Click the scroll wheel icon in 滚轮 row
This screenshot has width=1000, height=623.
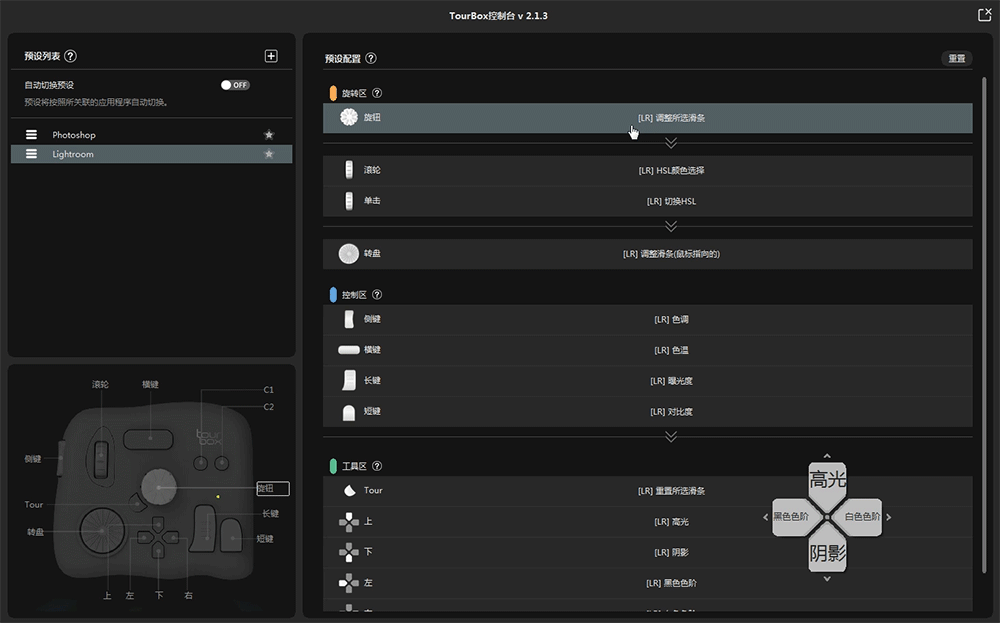(x=349, y=170)
